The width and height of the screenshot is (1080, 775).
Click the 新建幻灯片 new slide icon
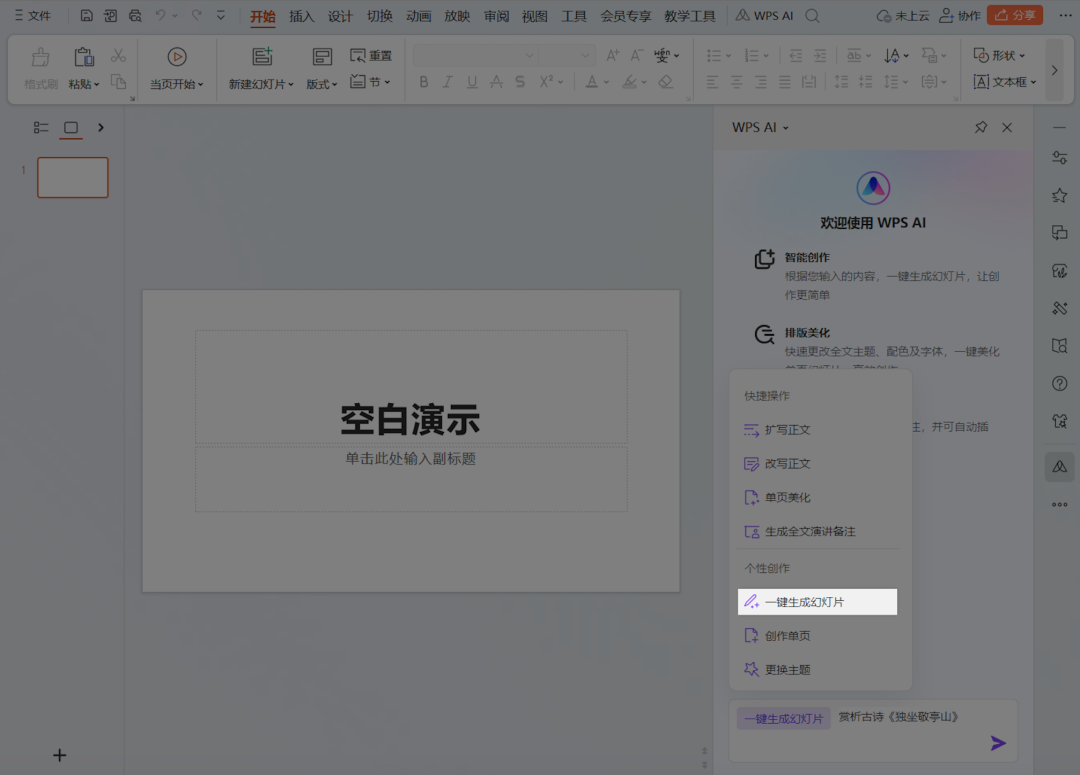pyautogui.click(x=262, y=55)
